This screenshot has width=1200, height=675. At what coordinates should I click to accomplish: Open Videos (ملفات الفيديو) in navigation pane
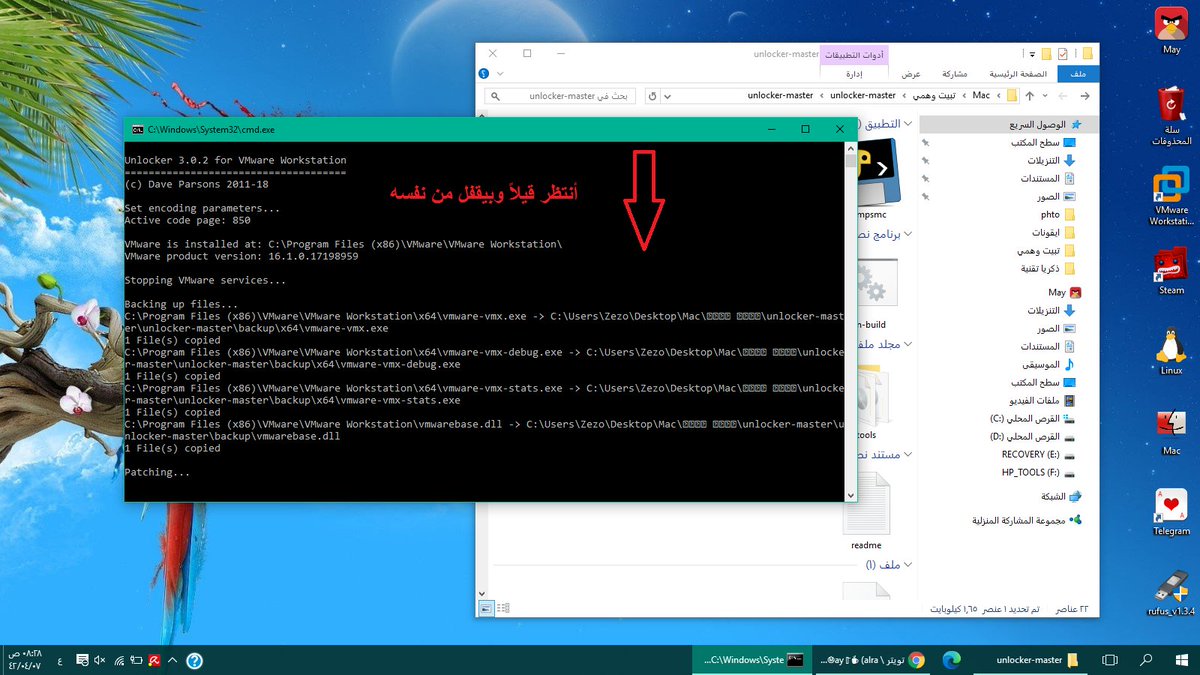(x=1042, y=400)
